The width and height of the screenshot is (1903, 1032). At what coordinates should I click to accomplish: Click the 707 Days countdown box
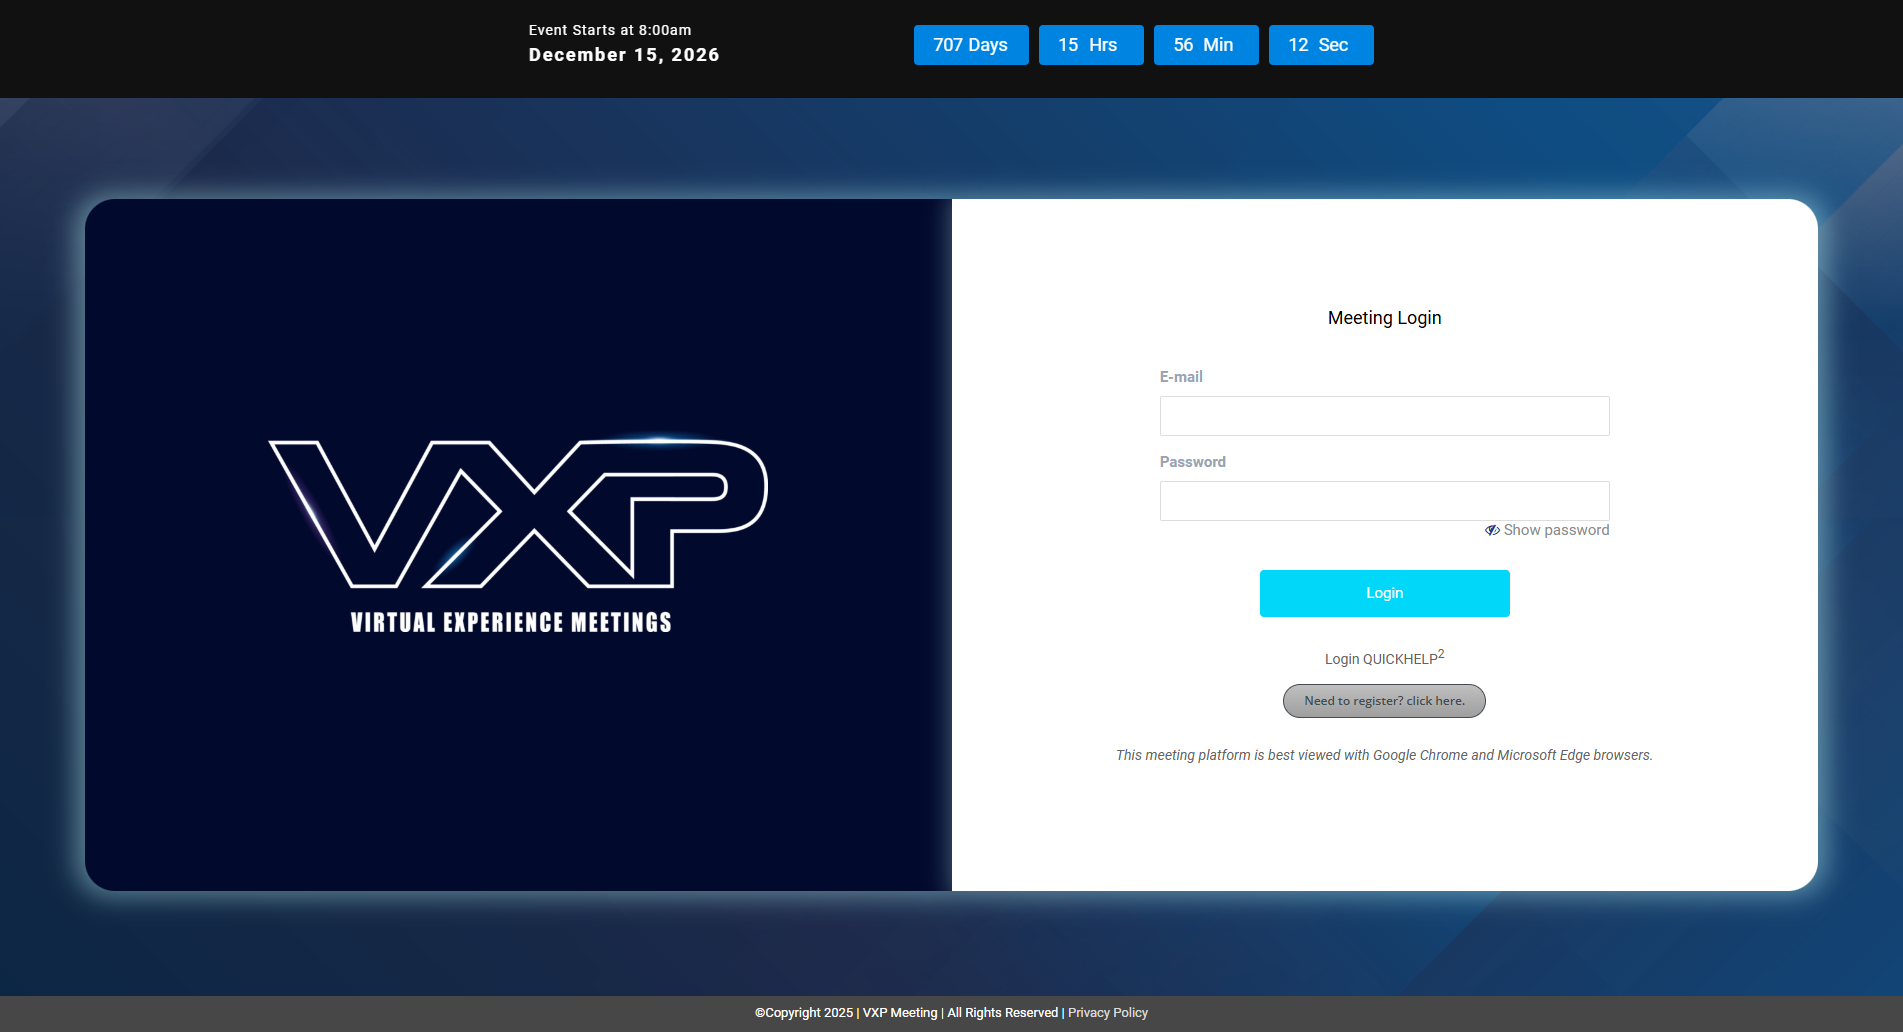(x=971, y=45)
